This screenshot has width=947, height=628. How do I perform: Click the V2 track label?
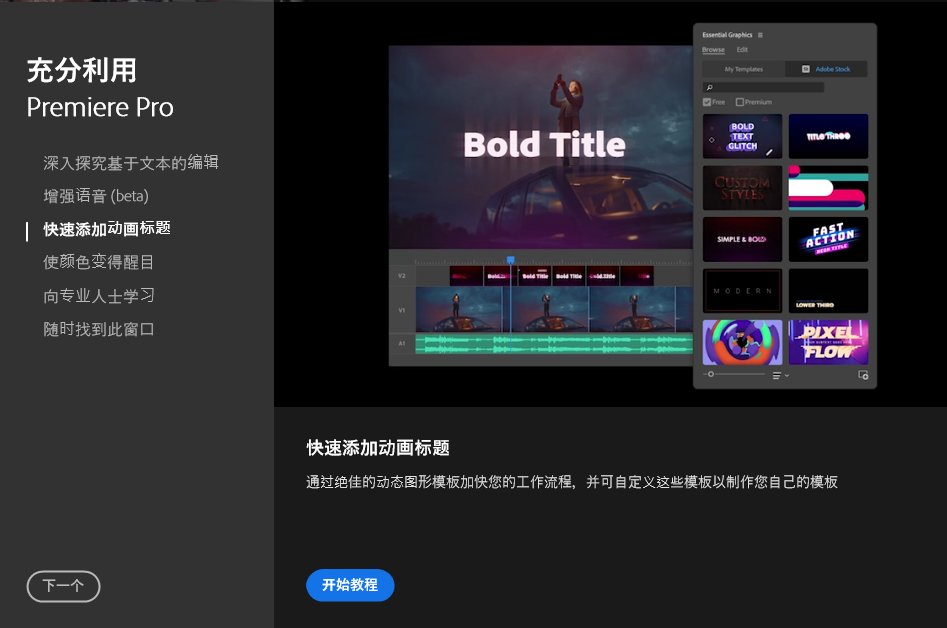402,276
